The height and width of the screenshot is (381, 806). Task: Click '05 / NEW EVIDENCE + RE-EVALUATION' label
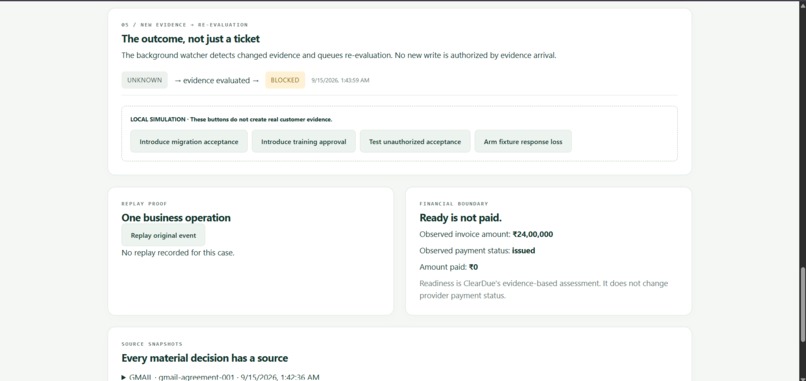pos(185,25)
